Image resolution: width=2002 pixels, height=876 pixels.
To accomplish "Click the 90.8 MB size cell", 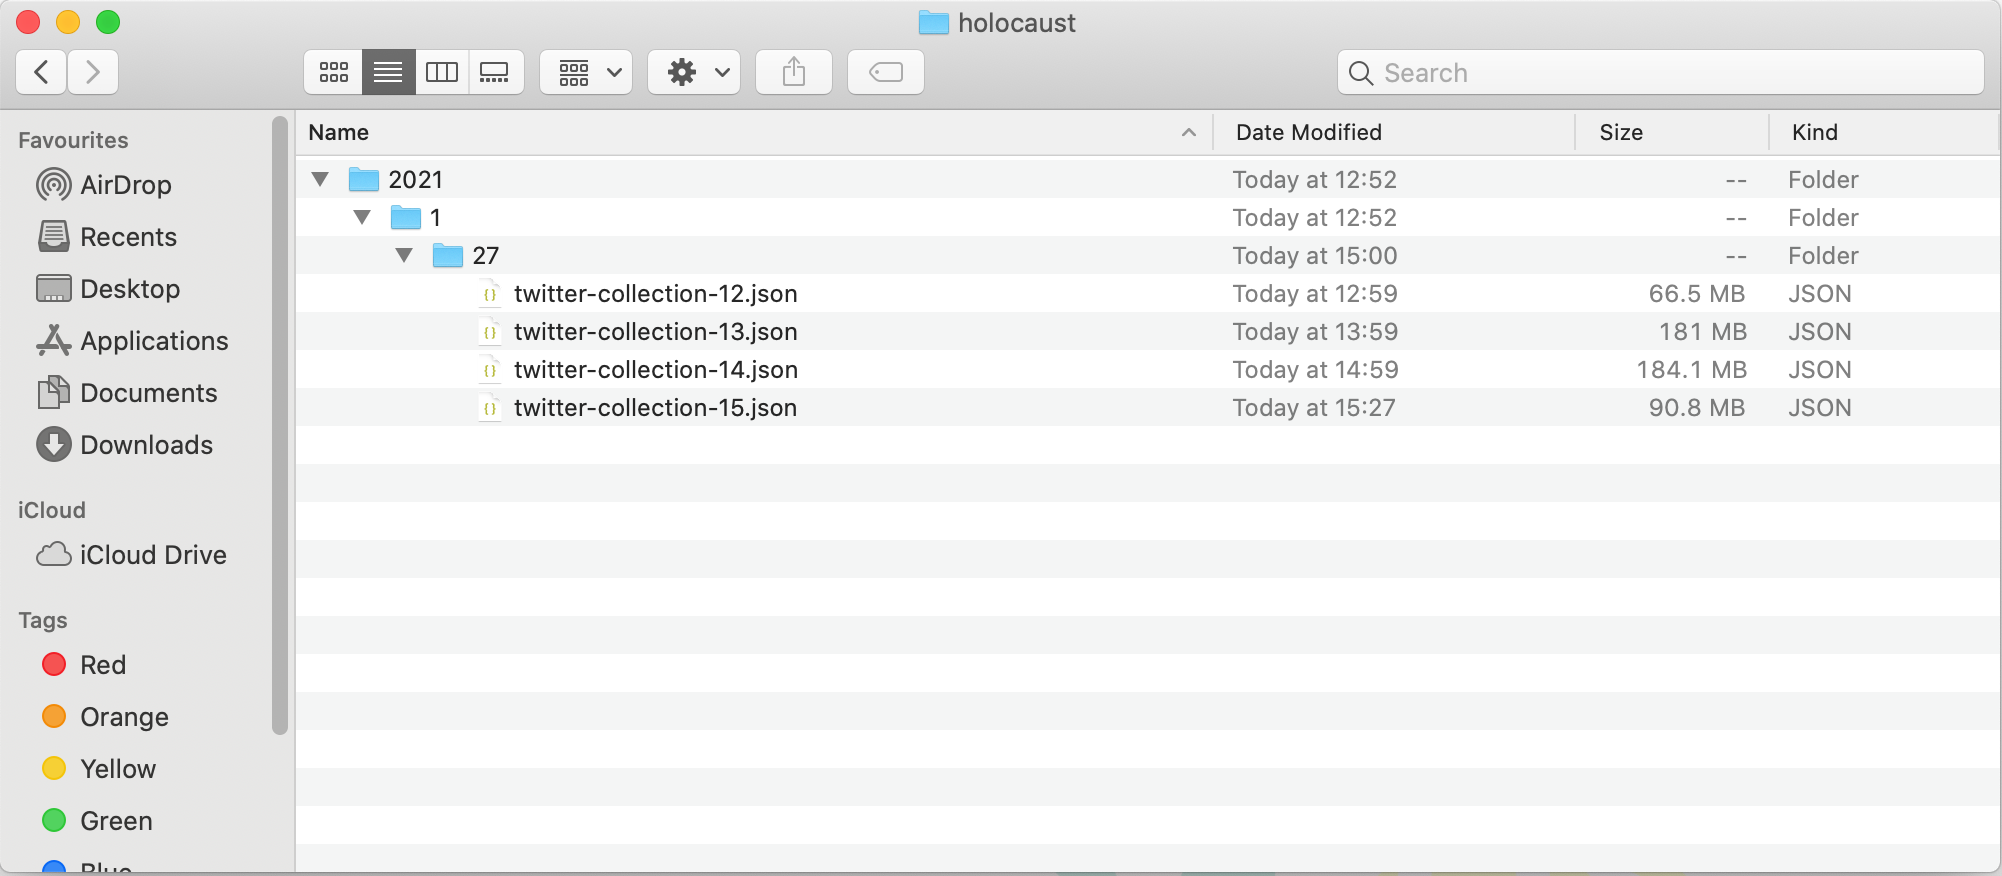I will (1696, 408).
